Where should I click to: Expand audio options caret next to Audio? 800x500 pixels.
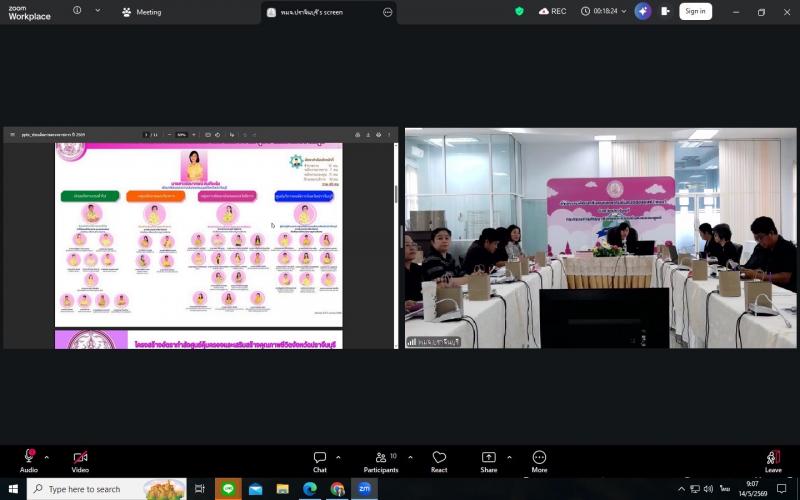point(46,457)
